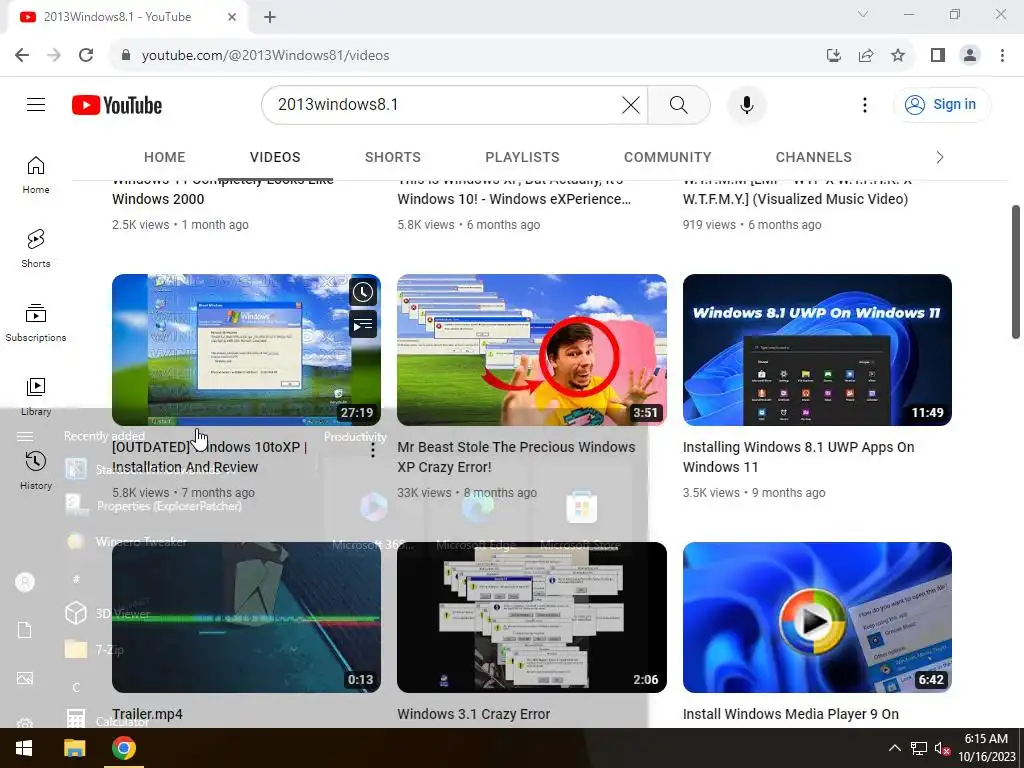This screenshot has height=768, width=1024.
Task: Open action menu for 10toXP video
Action: [x=372, y=449]
